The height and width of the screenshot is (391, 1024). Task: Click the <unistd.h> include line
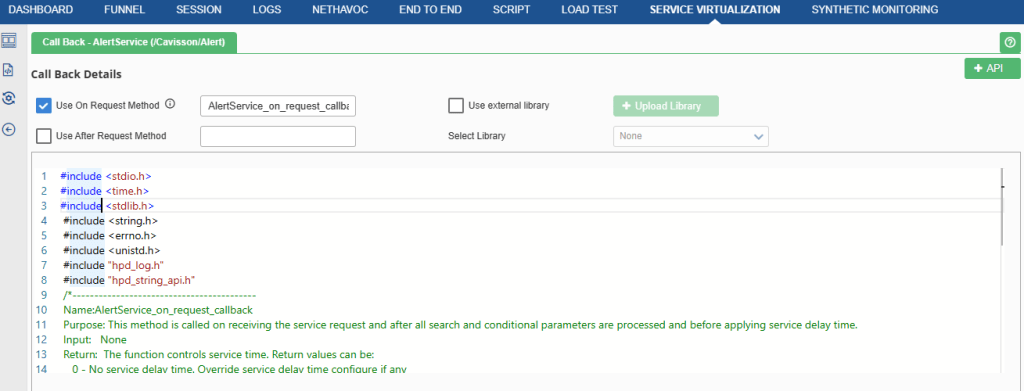click(112, 251)
